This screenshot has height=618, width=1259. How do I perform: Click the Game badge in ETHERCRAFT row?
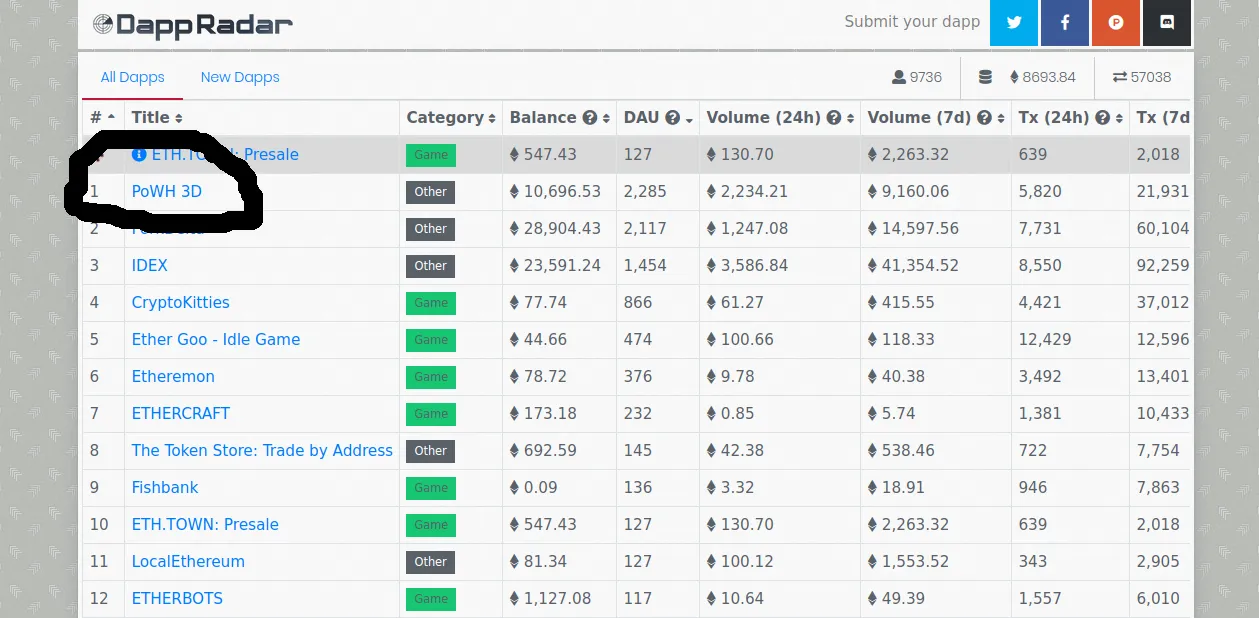click(x=431, y=414)
